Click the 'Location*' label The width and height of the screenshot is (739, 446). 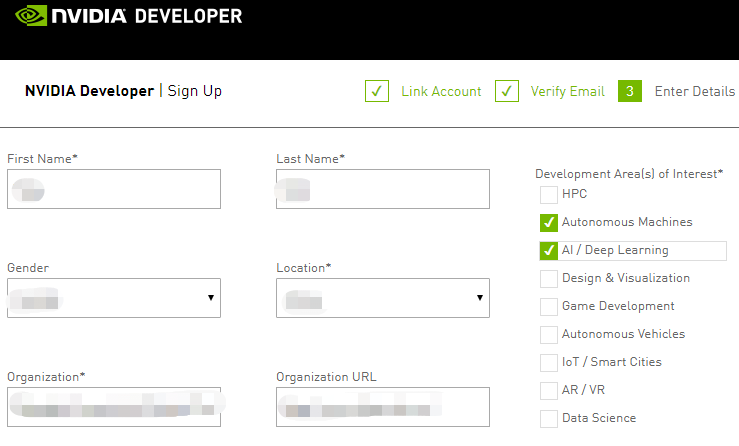click(304, 268)
